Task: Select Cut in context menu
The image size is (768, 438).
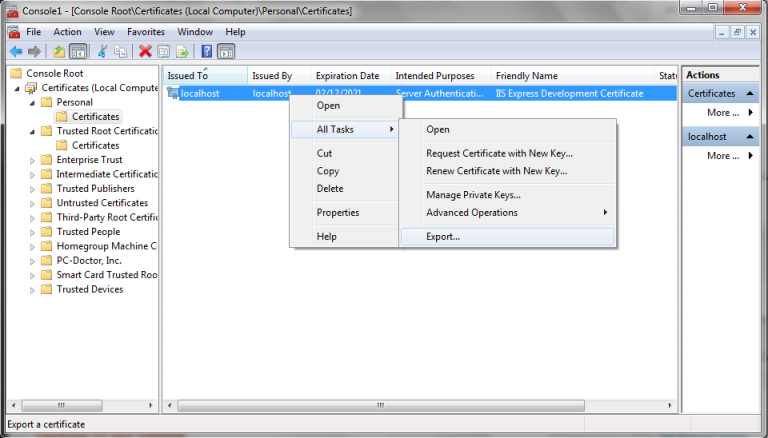Action: tap(345, 153)
